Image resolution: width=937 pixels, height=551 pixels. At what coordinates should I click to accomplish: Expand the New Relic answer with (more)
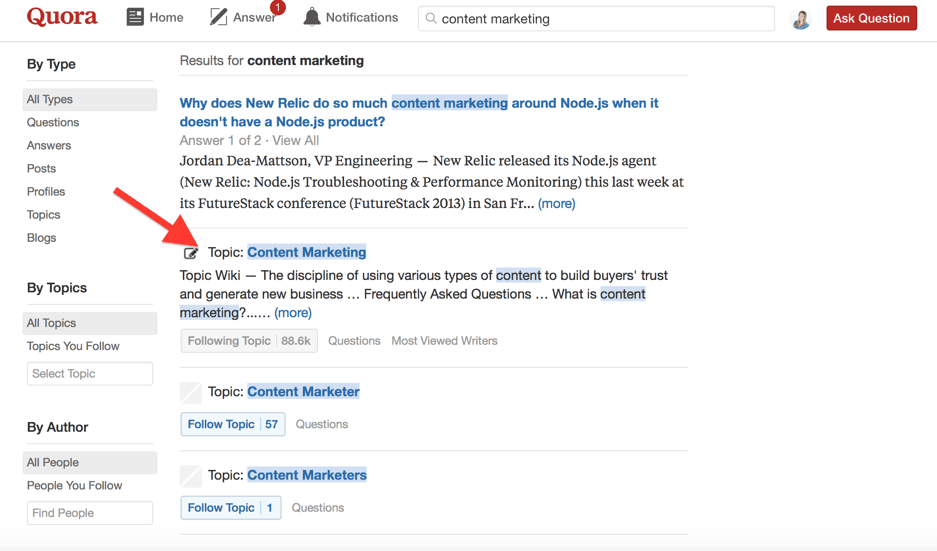(x=556, y=204)
